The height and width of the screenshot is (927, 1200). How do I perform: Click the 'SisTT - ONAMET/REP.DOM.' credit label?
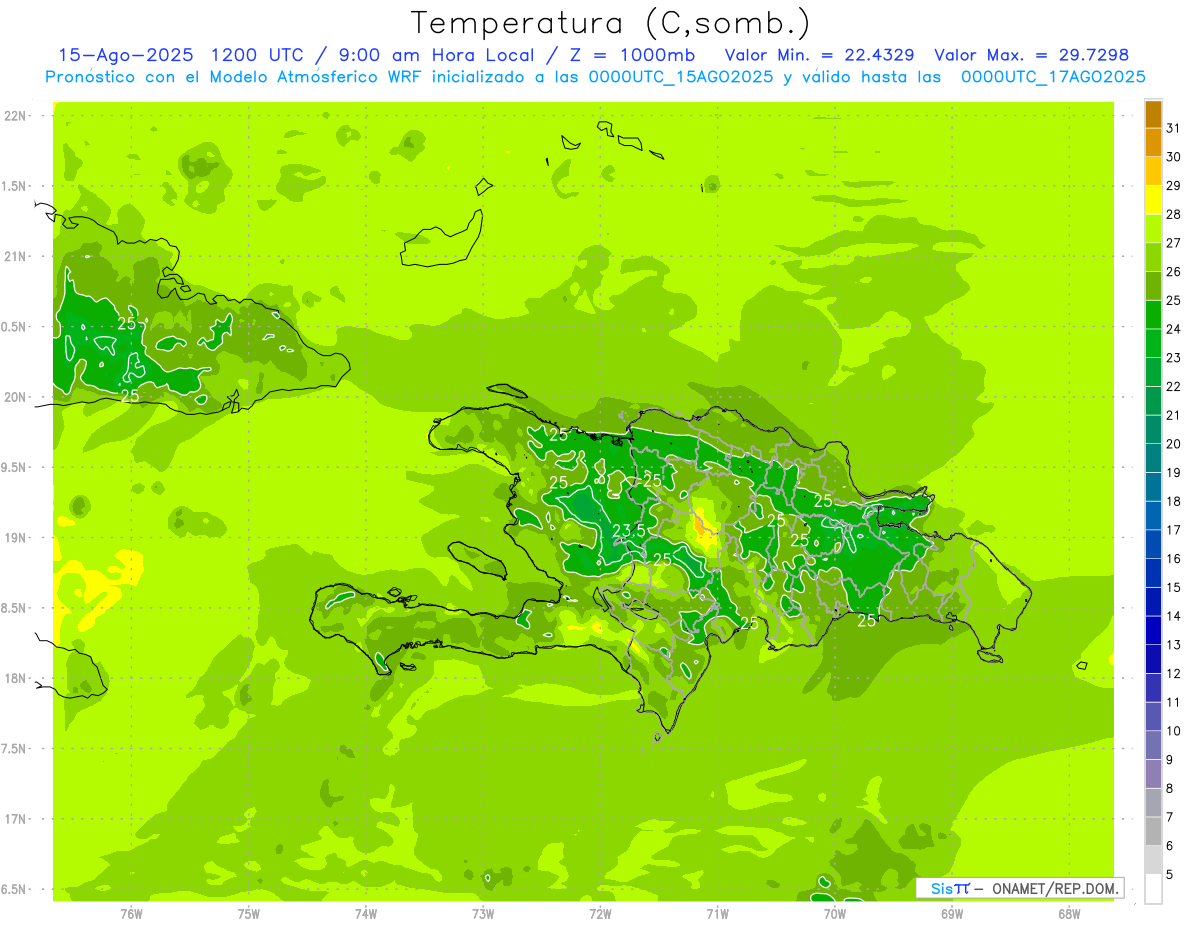1020,888
